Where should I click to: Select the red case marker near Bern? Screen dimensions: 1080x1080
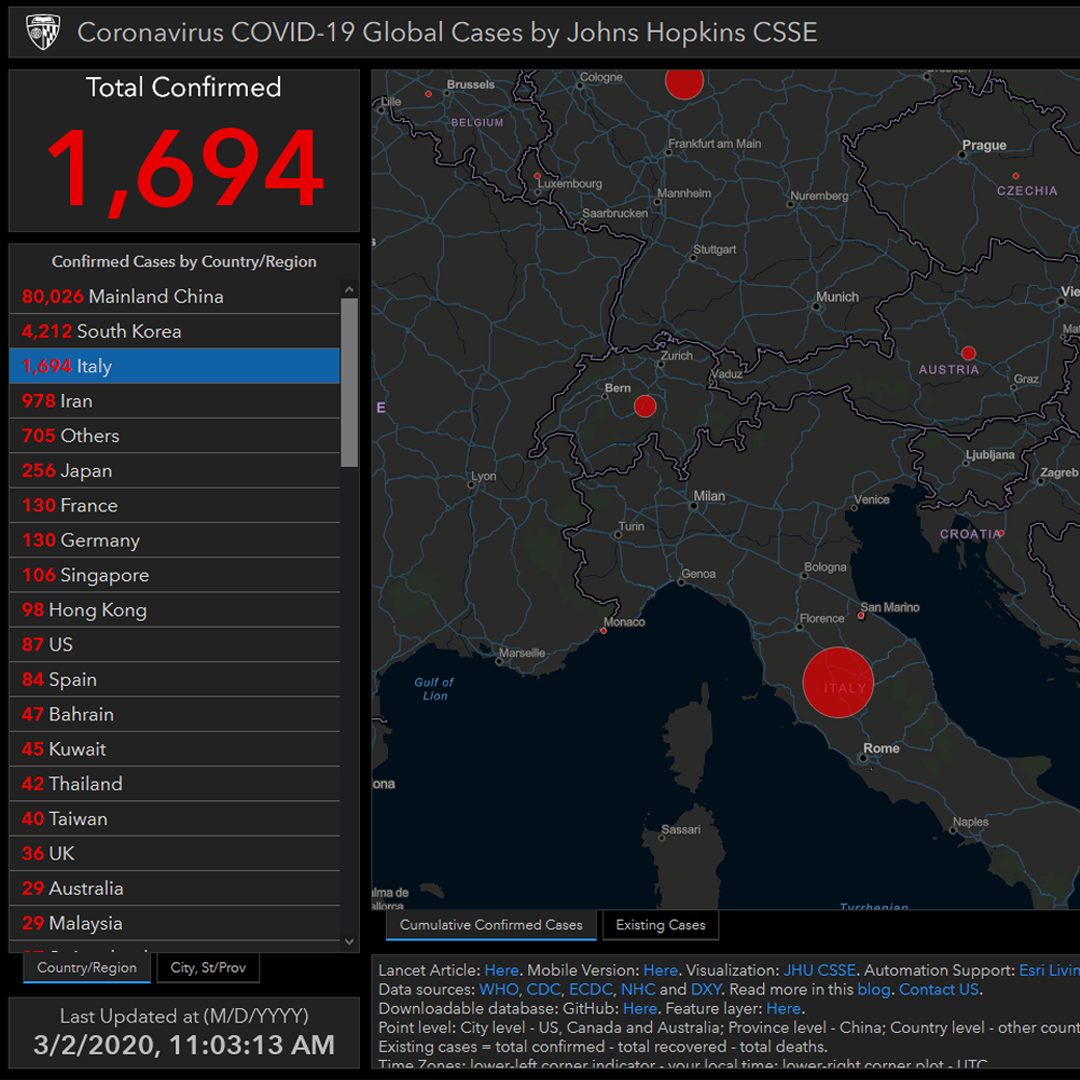(645, 406)
